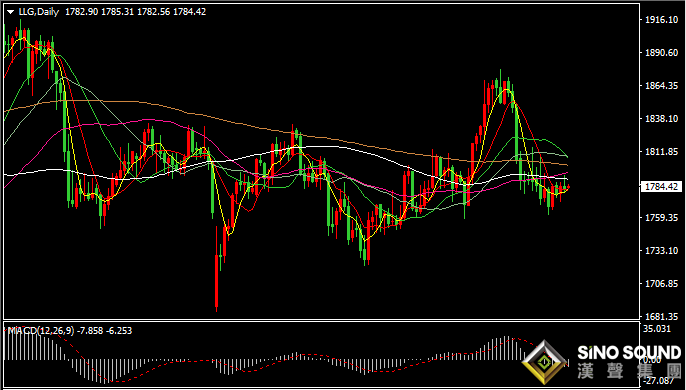Click the MACD(12,26,9) indicator label

point(41,330)
